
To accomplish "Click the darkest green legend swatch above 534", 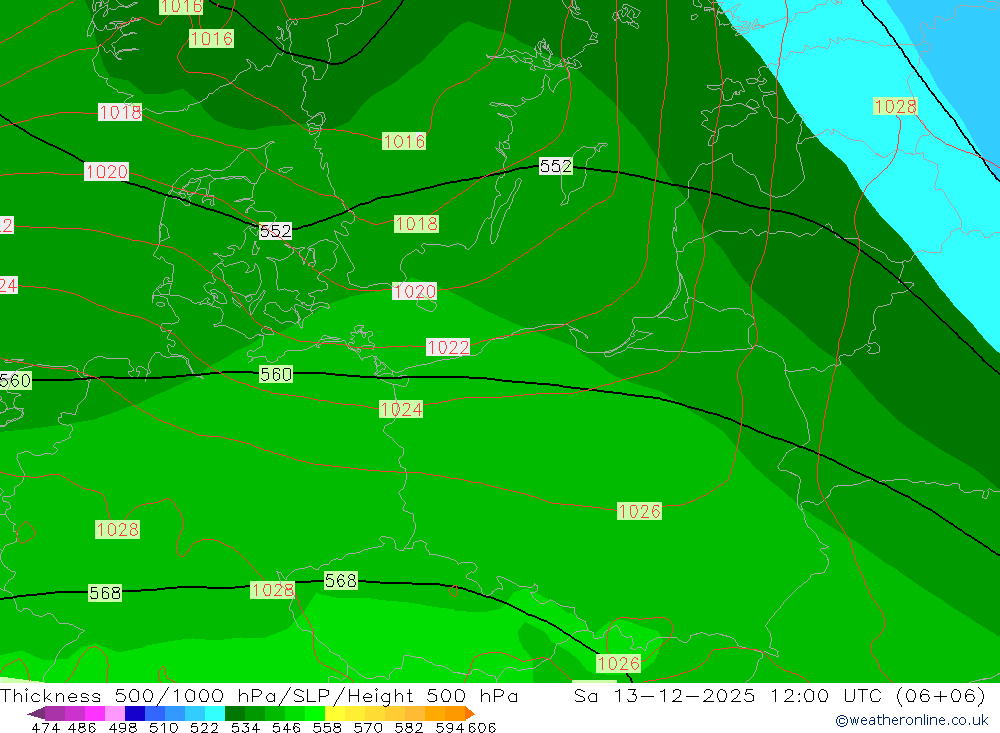I will point(235,713).
